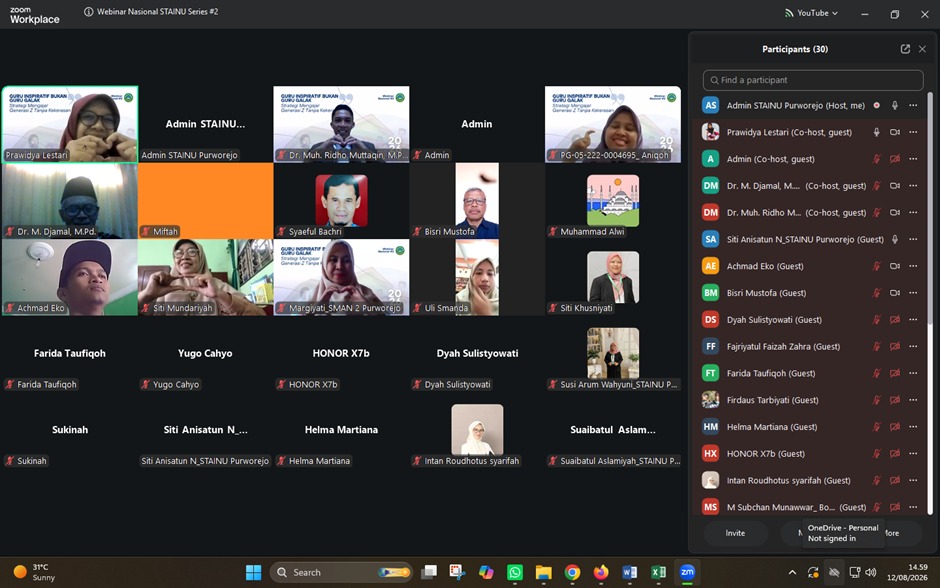The image size is (940, 588).
Task: Click Firdaus Tarbiyati's muted mic icon
Action: pyautogui.click(x=876, y=400)
